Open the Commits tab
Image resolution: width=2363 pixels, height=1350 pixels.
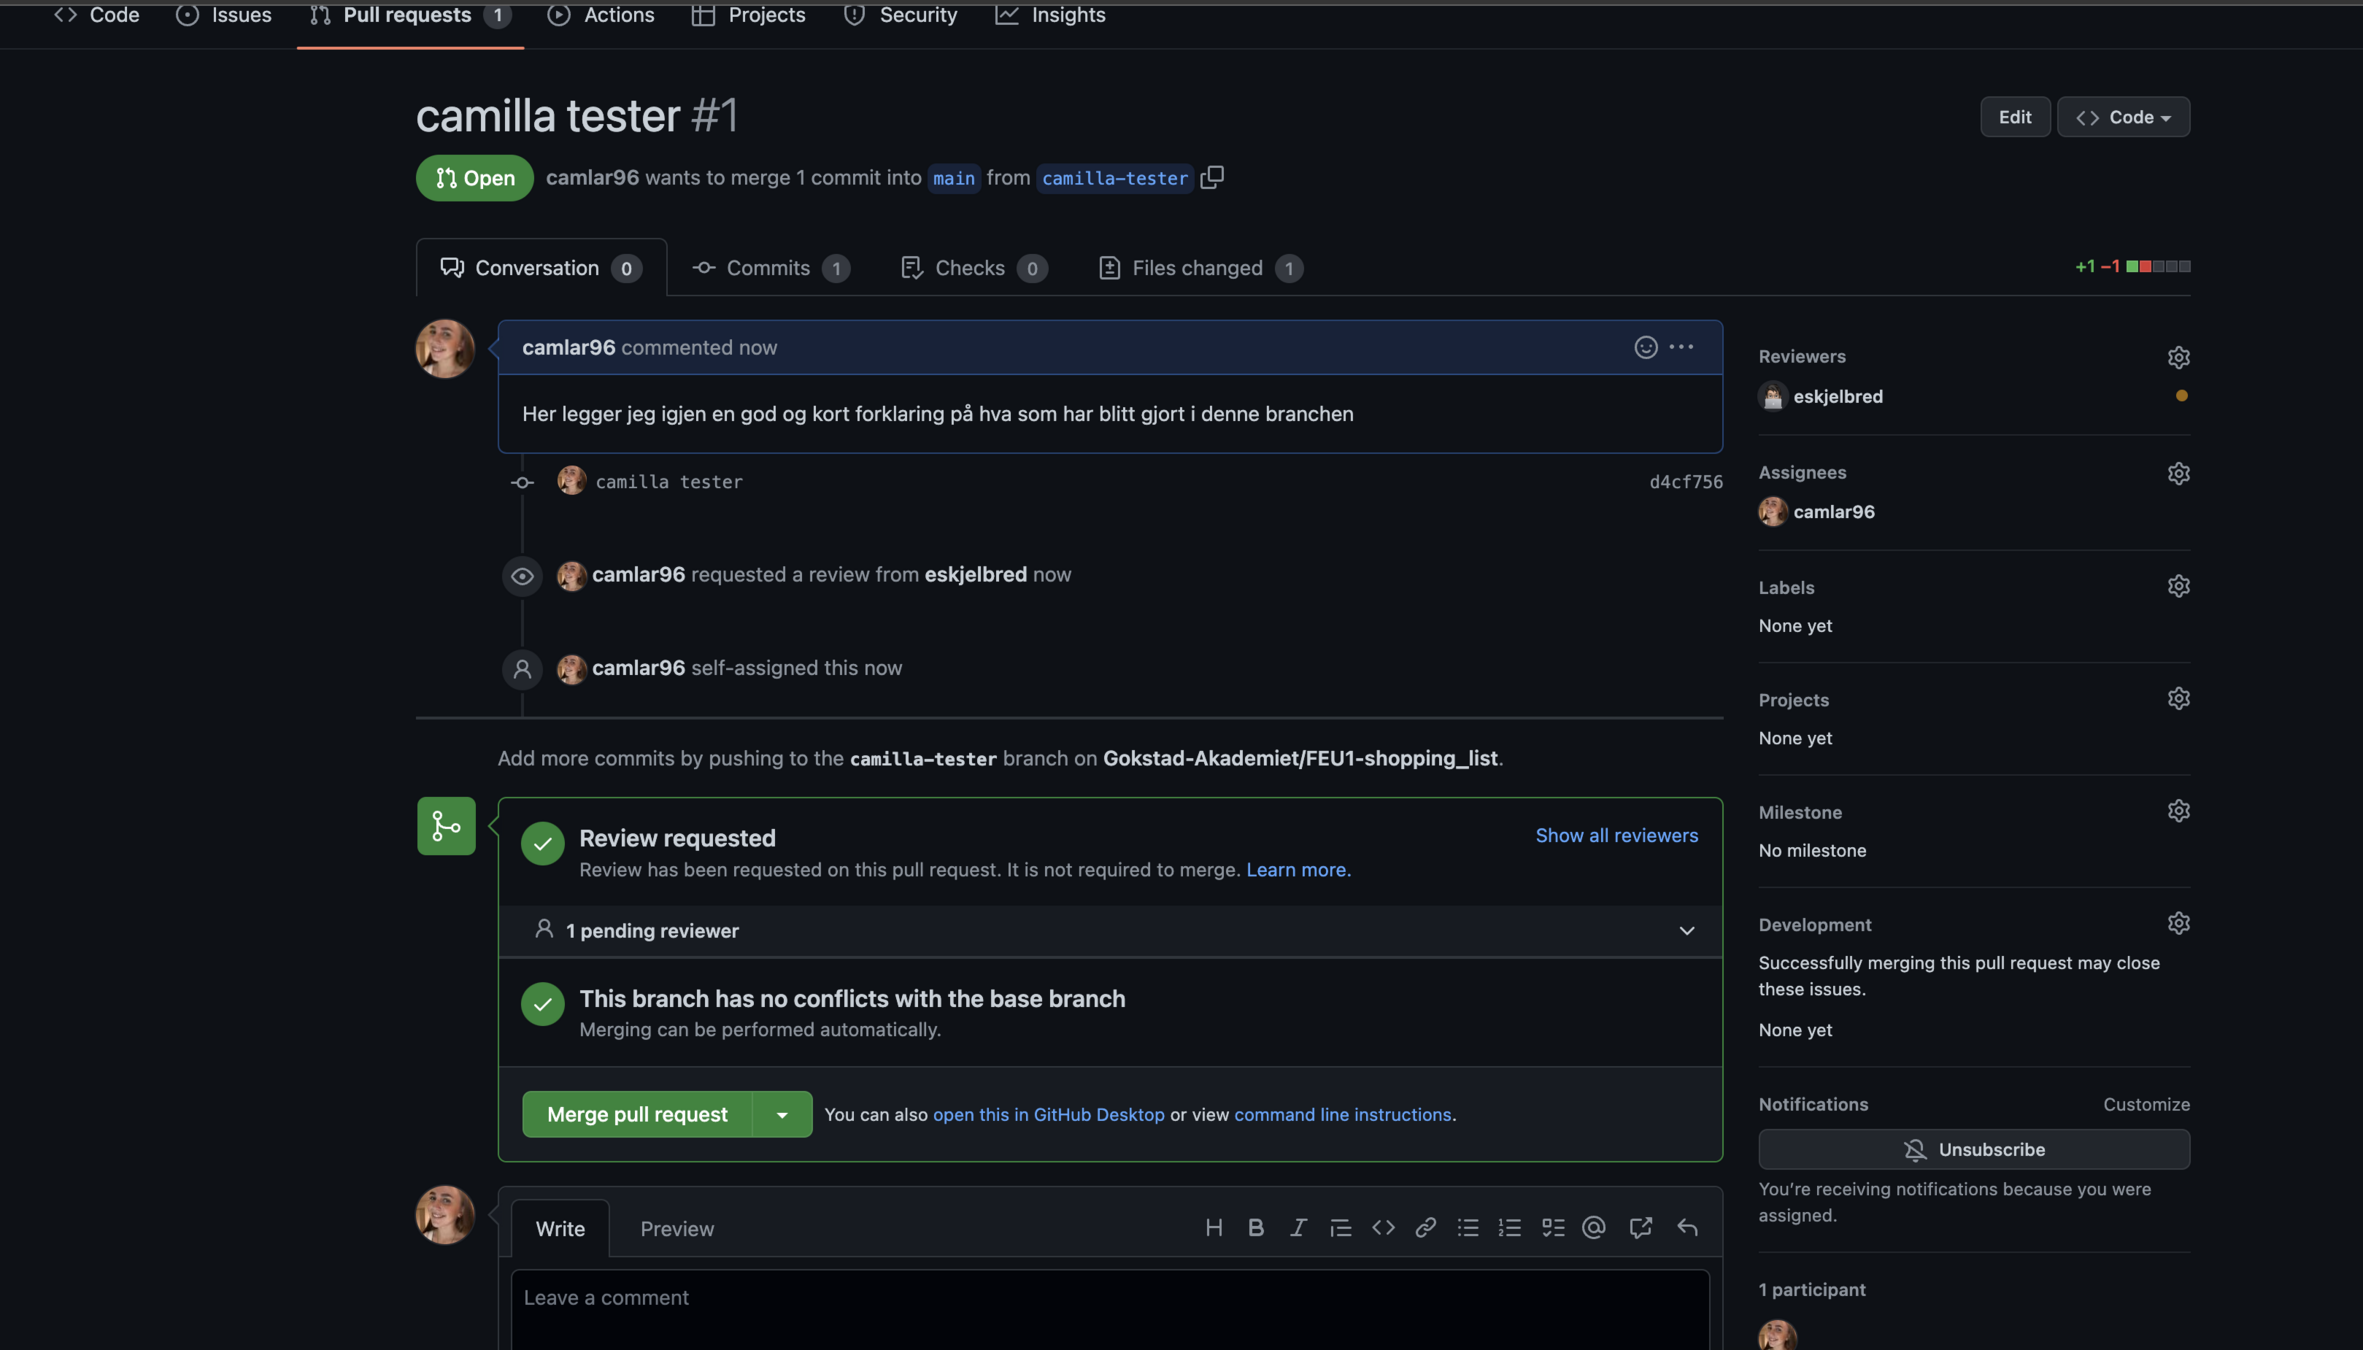[x=768, y=268]
